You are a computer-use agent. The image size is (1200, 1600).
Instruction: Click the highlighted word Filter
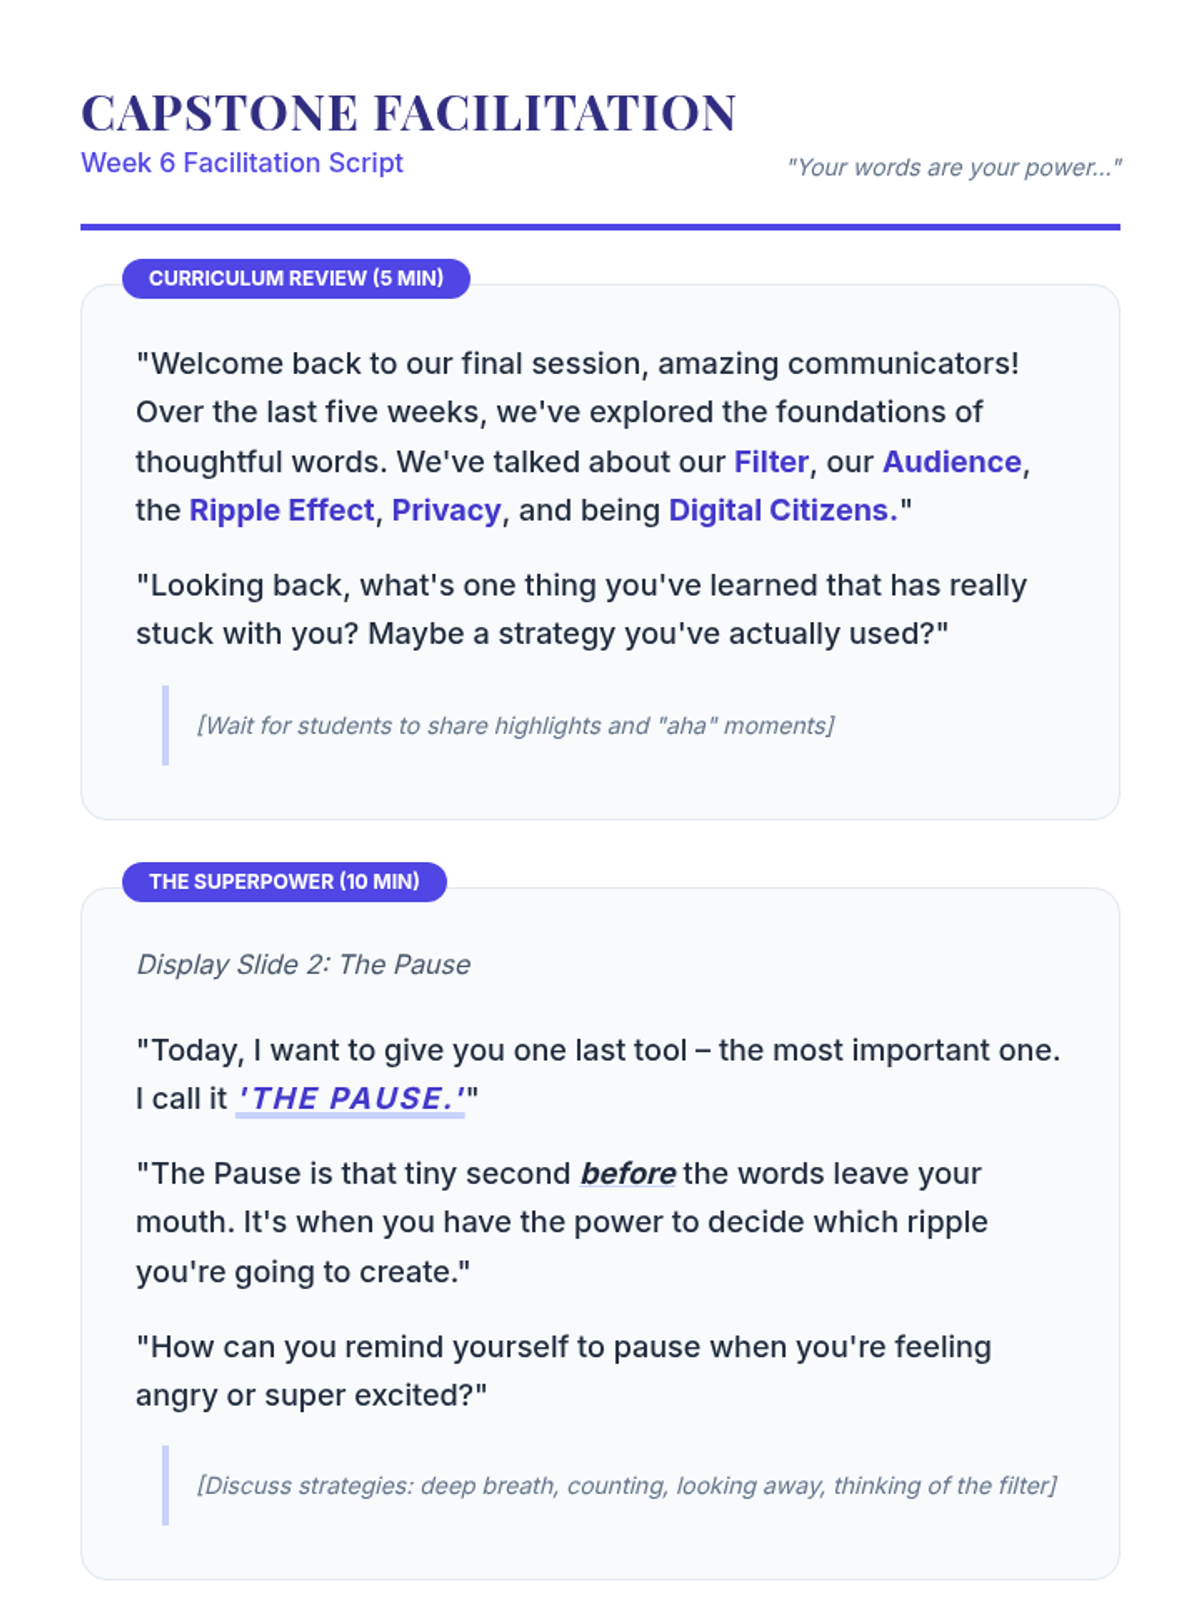(771, 462)
